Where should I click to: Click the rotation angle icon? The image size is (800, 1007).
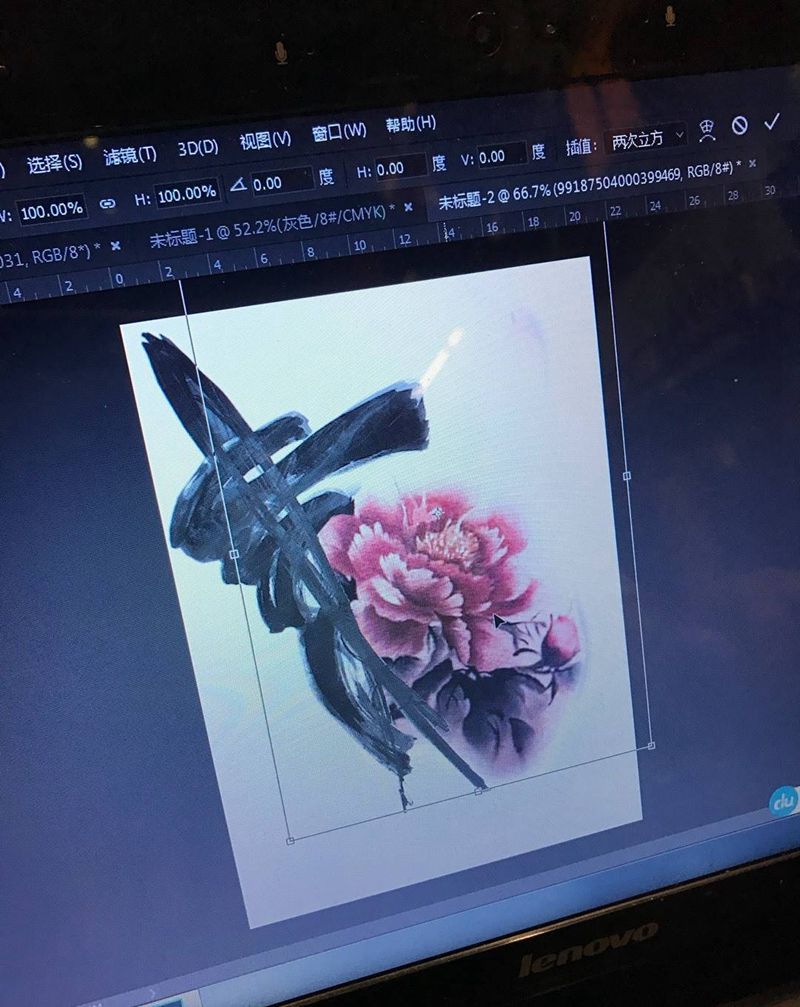pyautogui.click(x=237, y=185)
